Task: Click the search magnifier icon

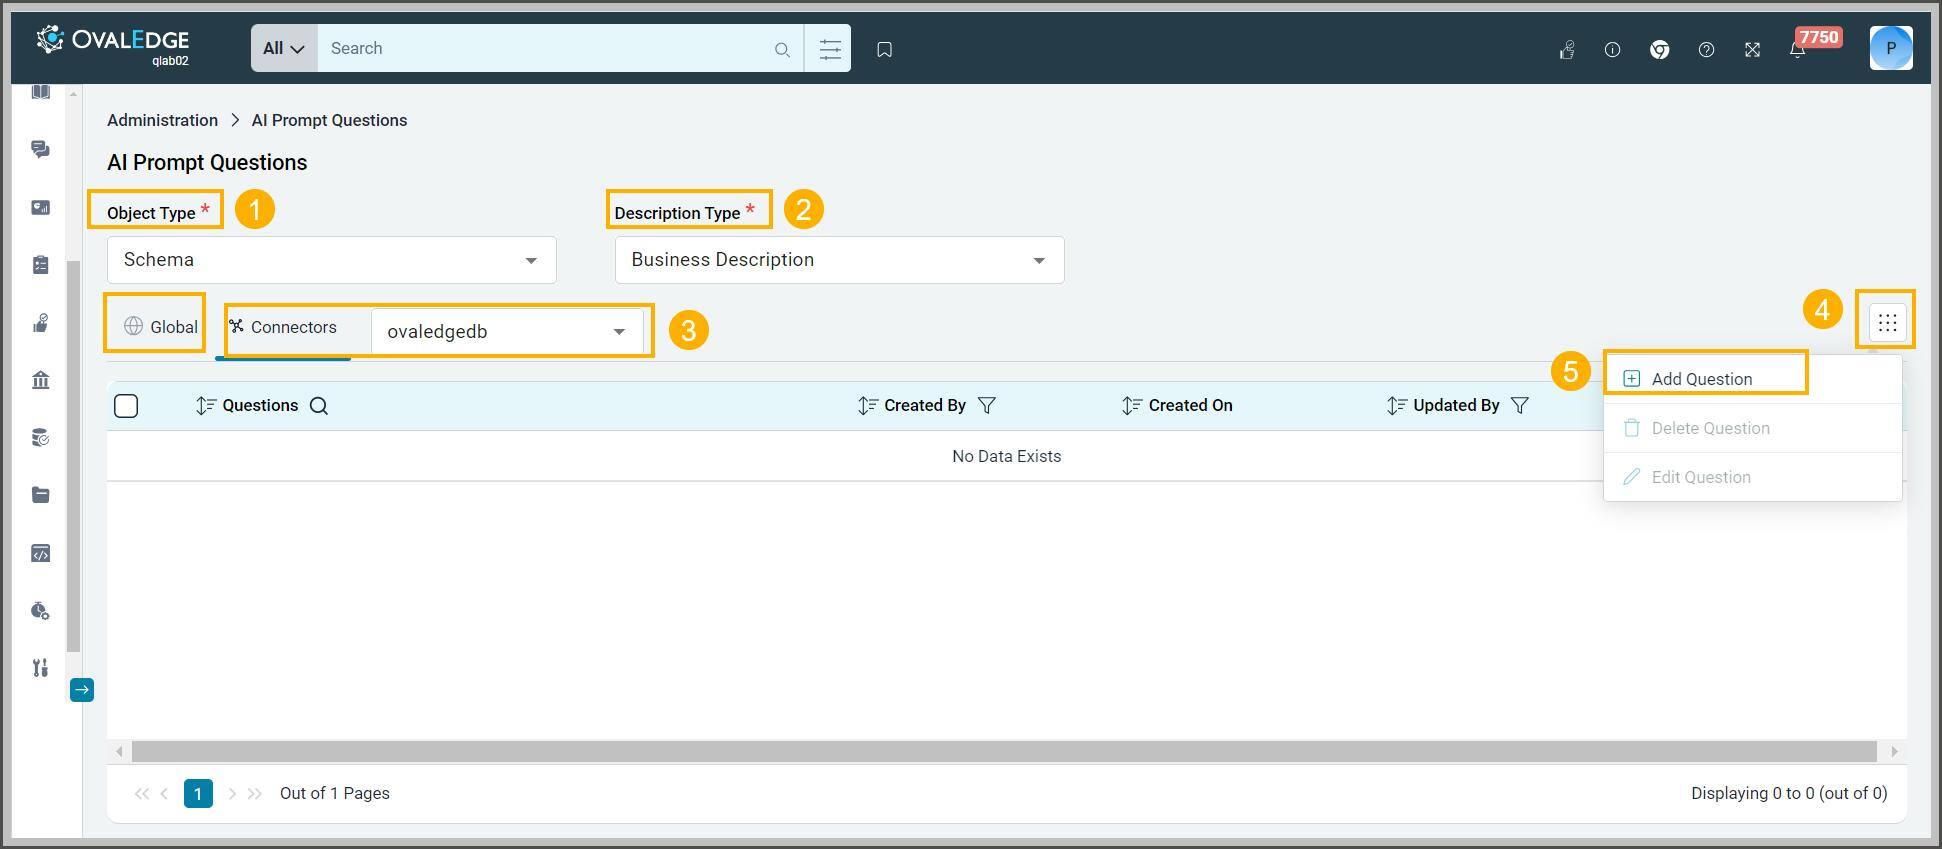Action: 782,49
